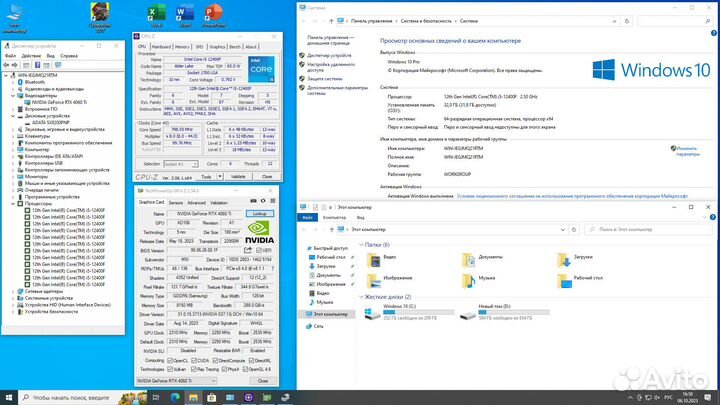The width and height of the screenshot is (720, 405).
Task: Click back arrow in Device Manager toolbar
Action: coord(7,65)
